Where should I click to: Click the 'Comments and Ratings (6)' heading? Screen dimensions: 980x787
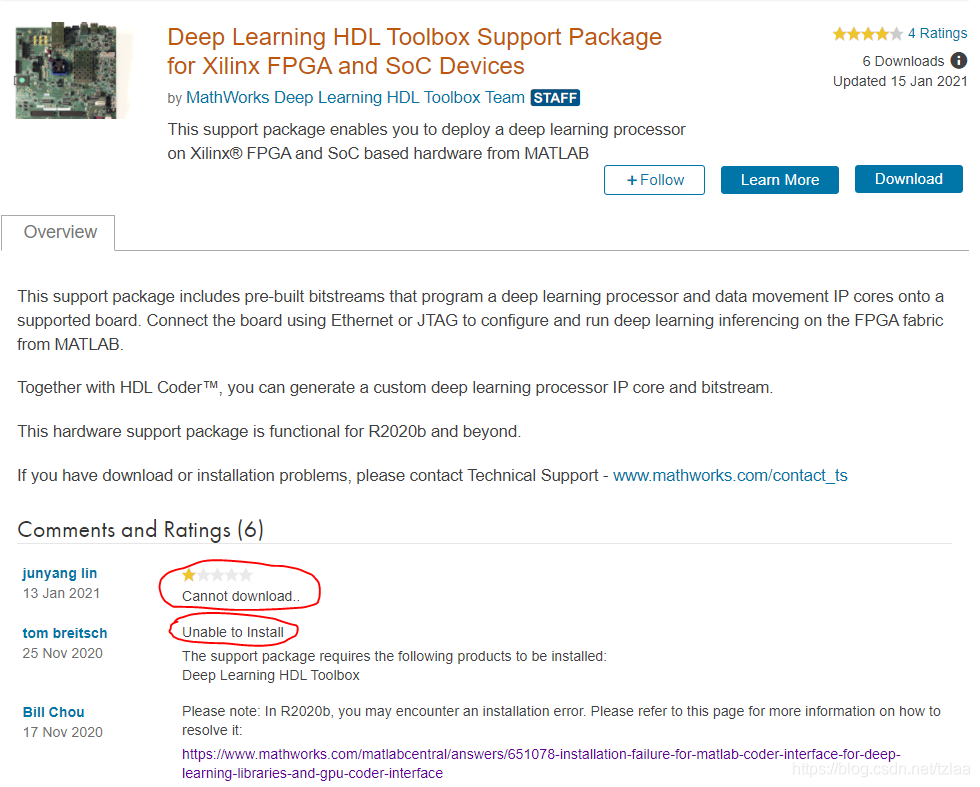click(x=141, y=530)
